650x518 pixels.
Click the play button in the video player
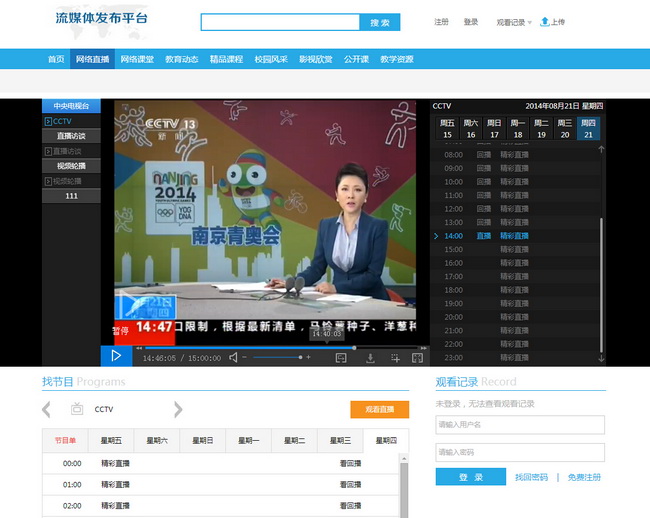[x=116, y=356]
